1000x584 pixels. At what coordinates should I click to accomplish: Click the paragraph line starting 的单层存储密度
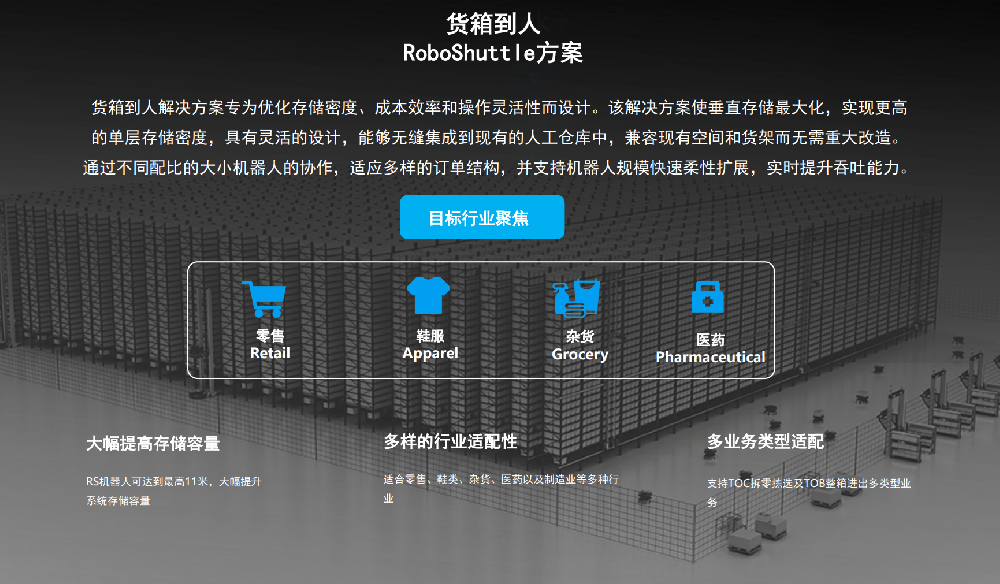click(x=499, y=137)
